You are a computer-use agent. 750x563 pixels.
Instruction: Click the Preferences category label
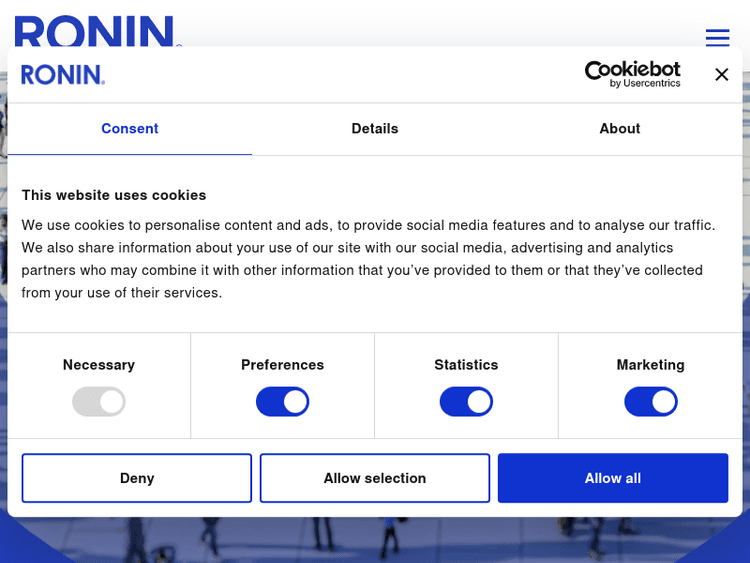click(x=282, y=365)
